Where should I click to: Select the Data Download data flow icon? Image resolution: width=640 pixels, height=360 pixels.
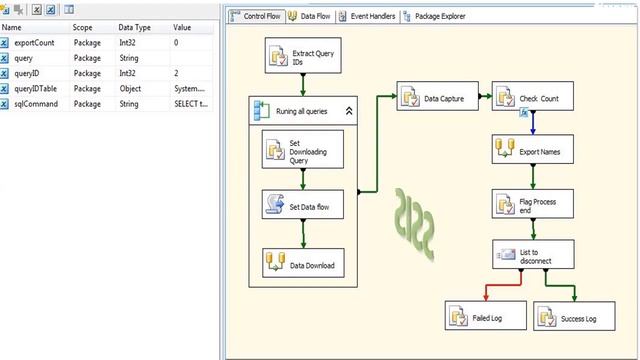coord(276,262)
